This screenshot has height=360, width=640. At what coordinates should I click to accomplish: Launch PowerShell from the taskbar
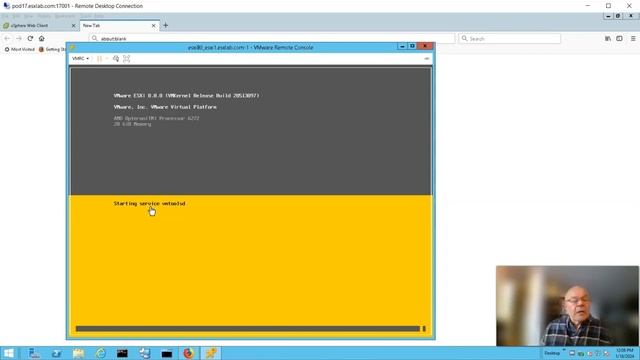tap(56, 353)
